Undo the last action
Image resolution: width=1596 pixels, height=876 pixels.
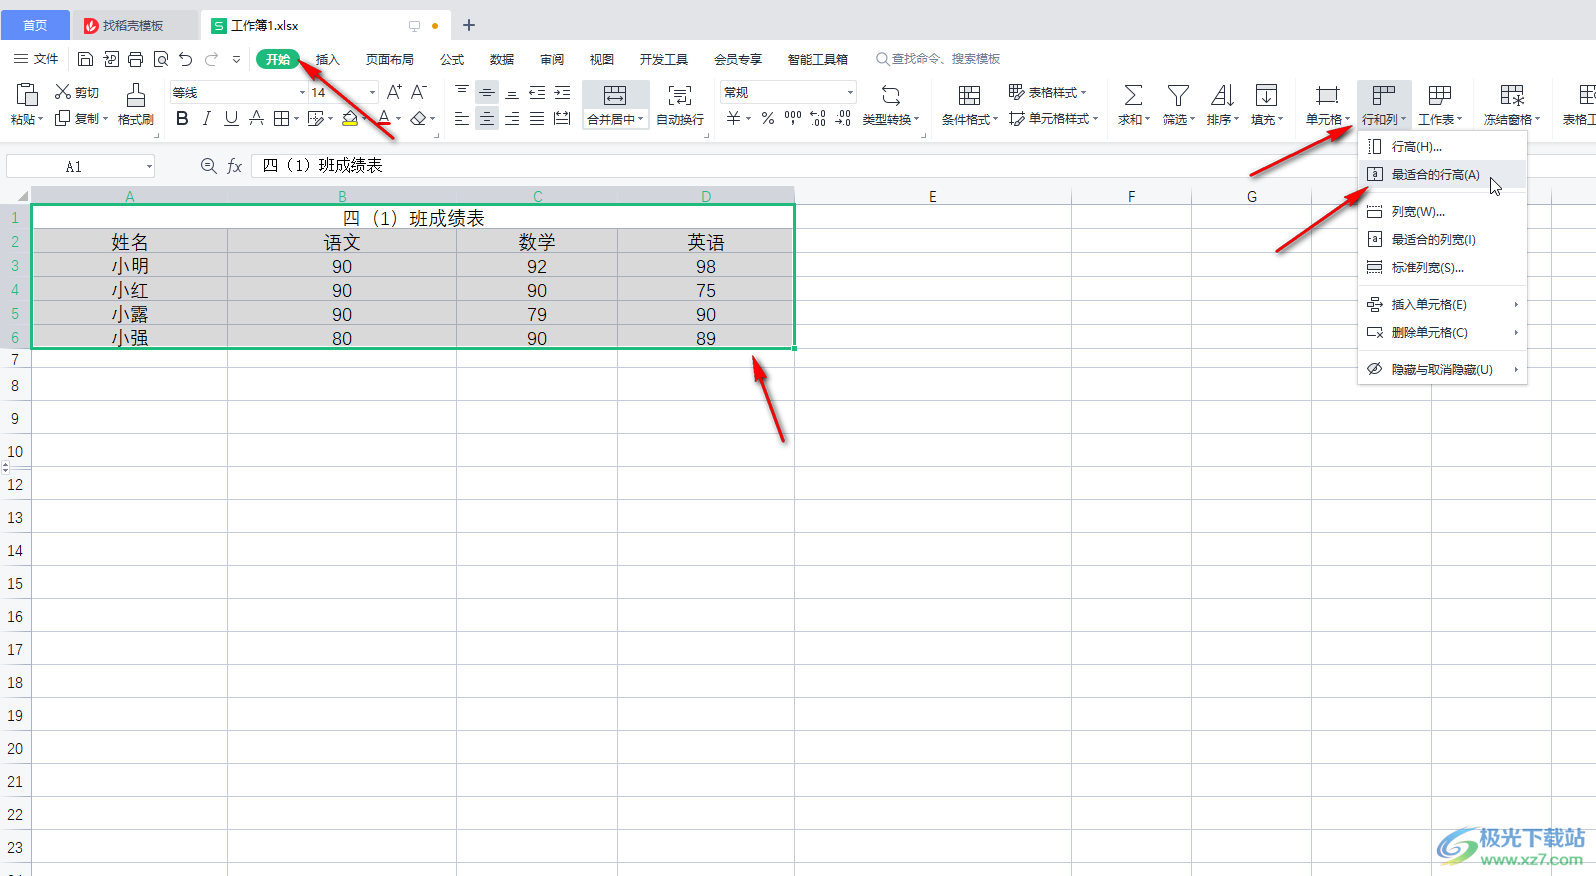coord(186,60)
